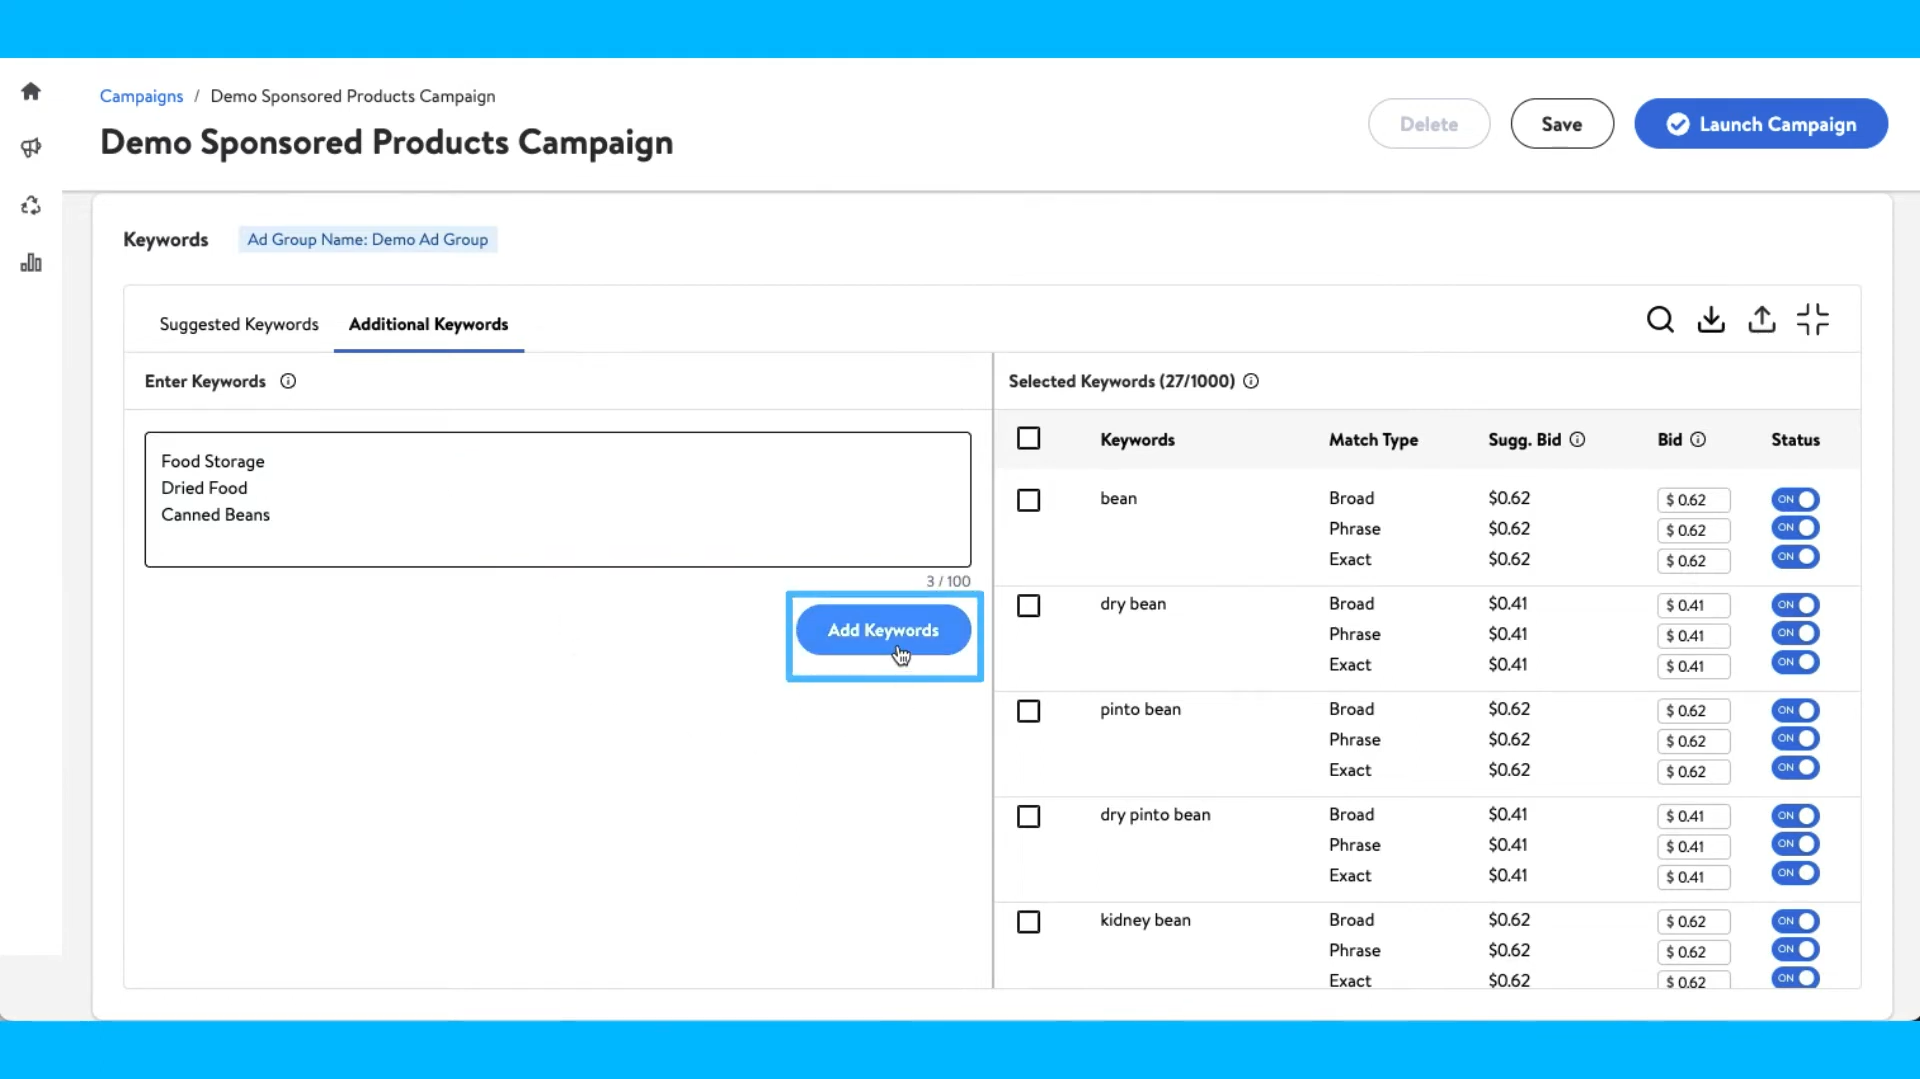Click the circular arrows sidebar icon
The width and height of the screenshot is (1920, 1079).
(31, 206)
